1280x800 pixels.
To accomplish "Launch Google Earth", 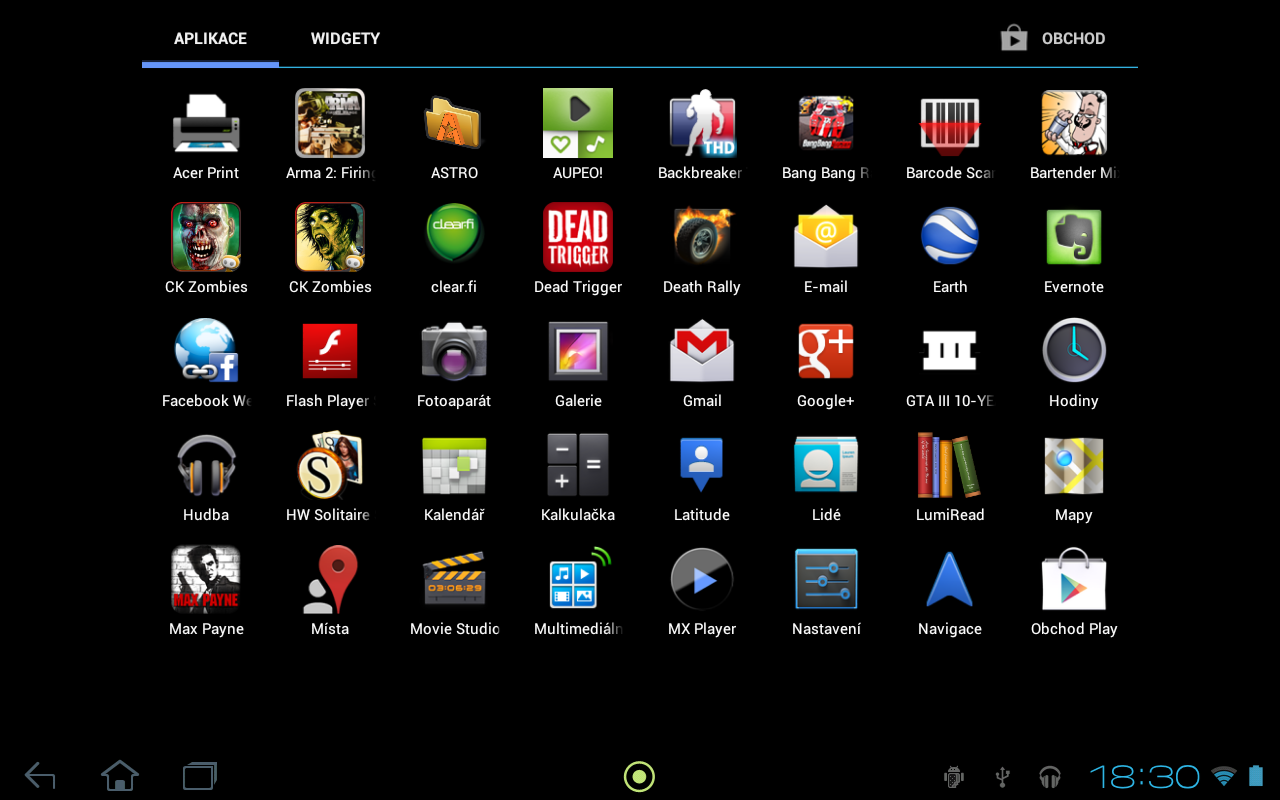I will pos(949,237).
